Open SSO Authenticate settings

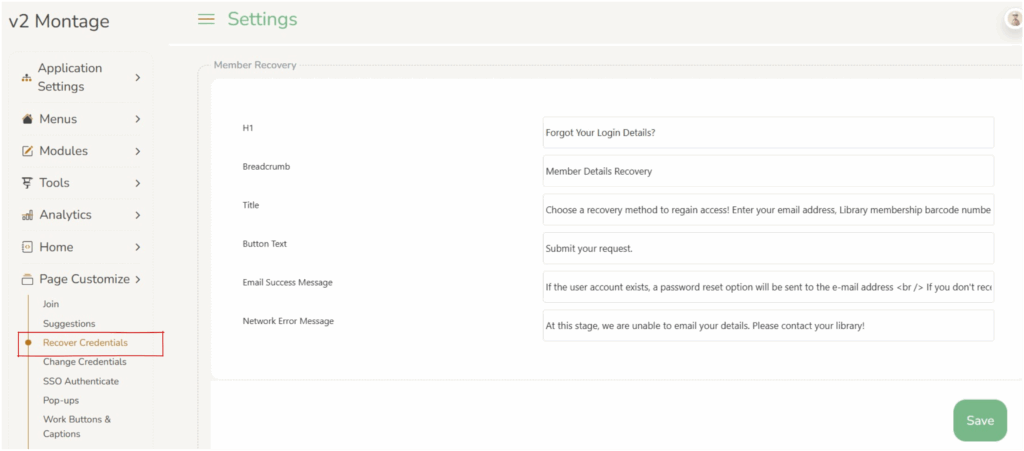pos(80,381)
